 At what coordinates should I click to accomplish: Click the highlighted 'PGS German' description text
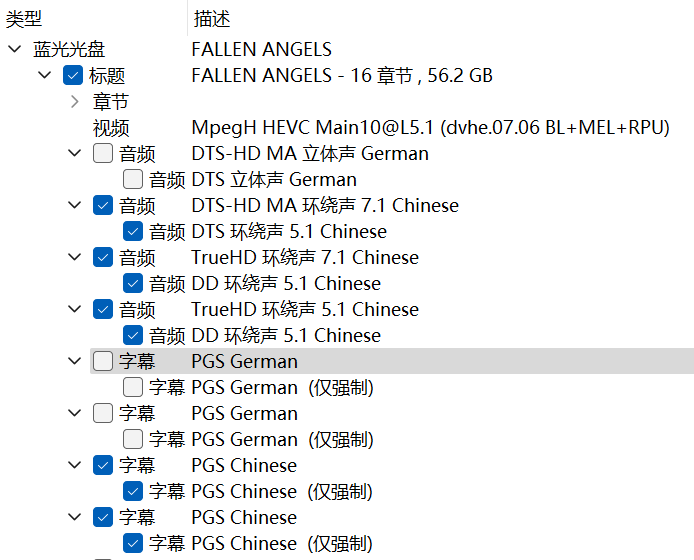(244, 362)
